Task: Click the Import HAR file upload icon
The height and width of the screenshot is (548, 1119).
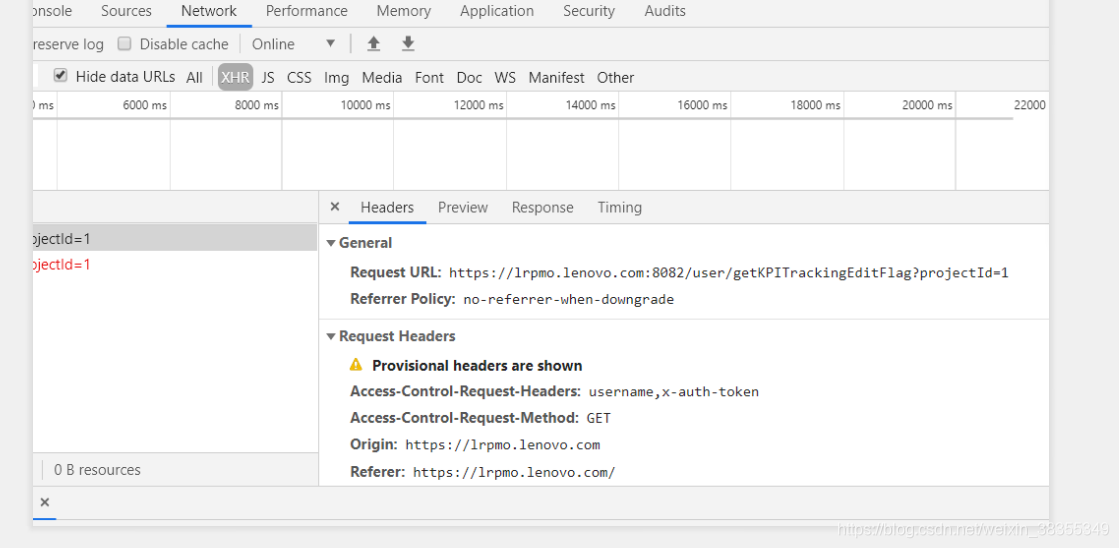Action: [x=373, y=44]
